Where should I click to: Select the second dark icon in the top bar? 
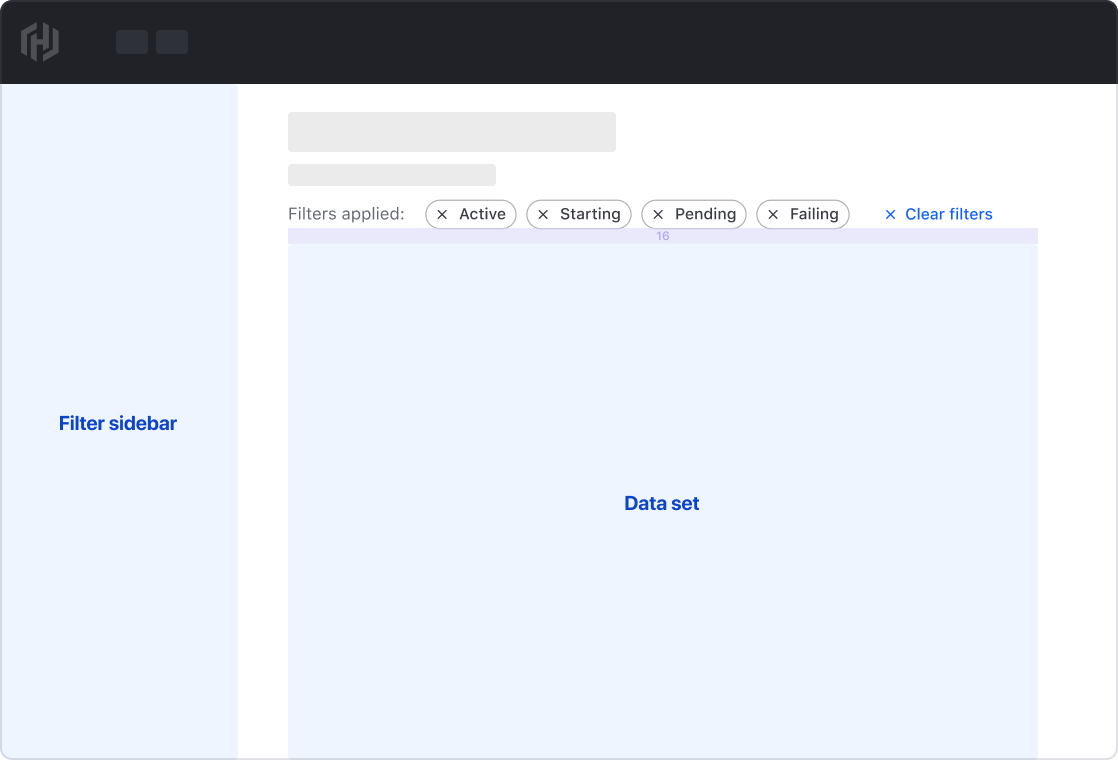[x=172, y=42]
